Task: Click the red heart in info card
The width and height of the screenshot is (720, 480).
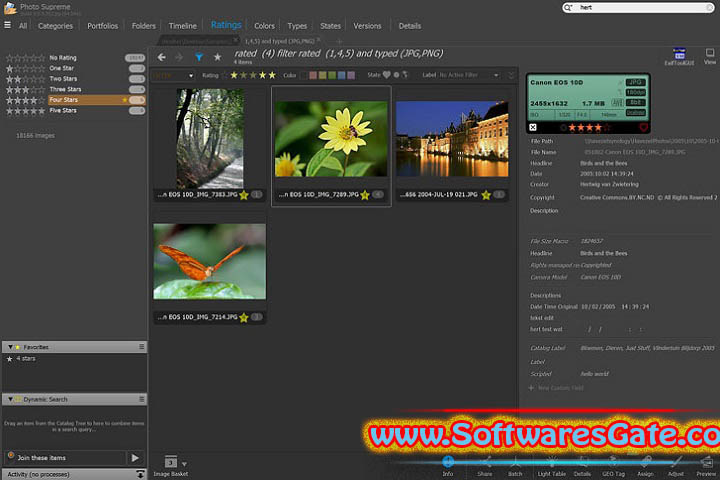Action: (x=643, y=127)
